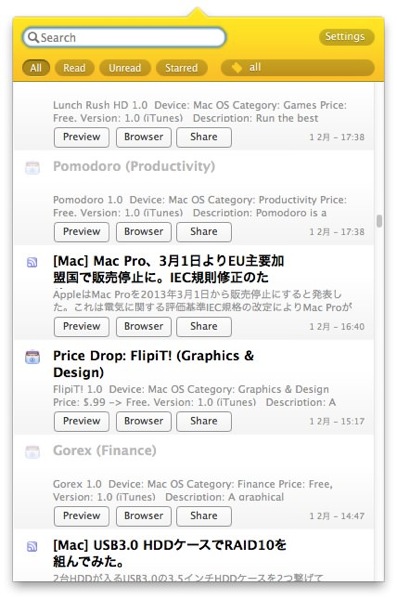
Task: Share the Mac Pro EU article
Action: [x=204, y=326]
